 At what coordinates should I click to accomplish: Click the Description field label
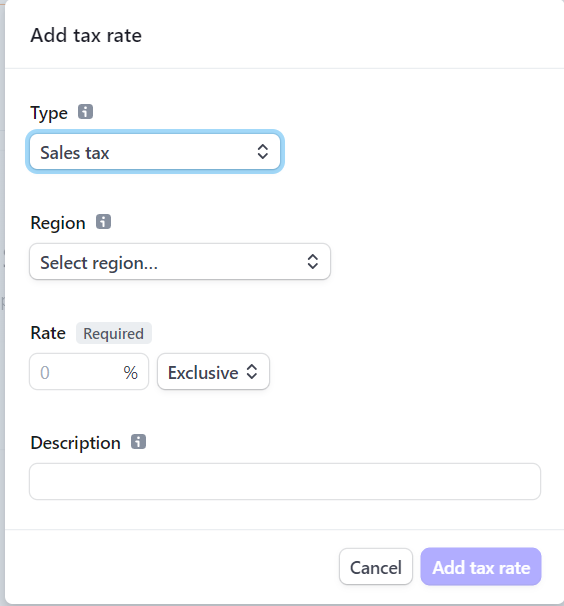75,443
